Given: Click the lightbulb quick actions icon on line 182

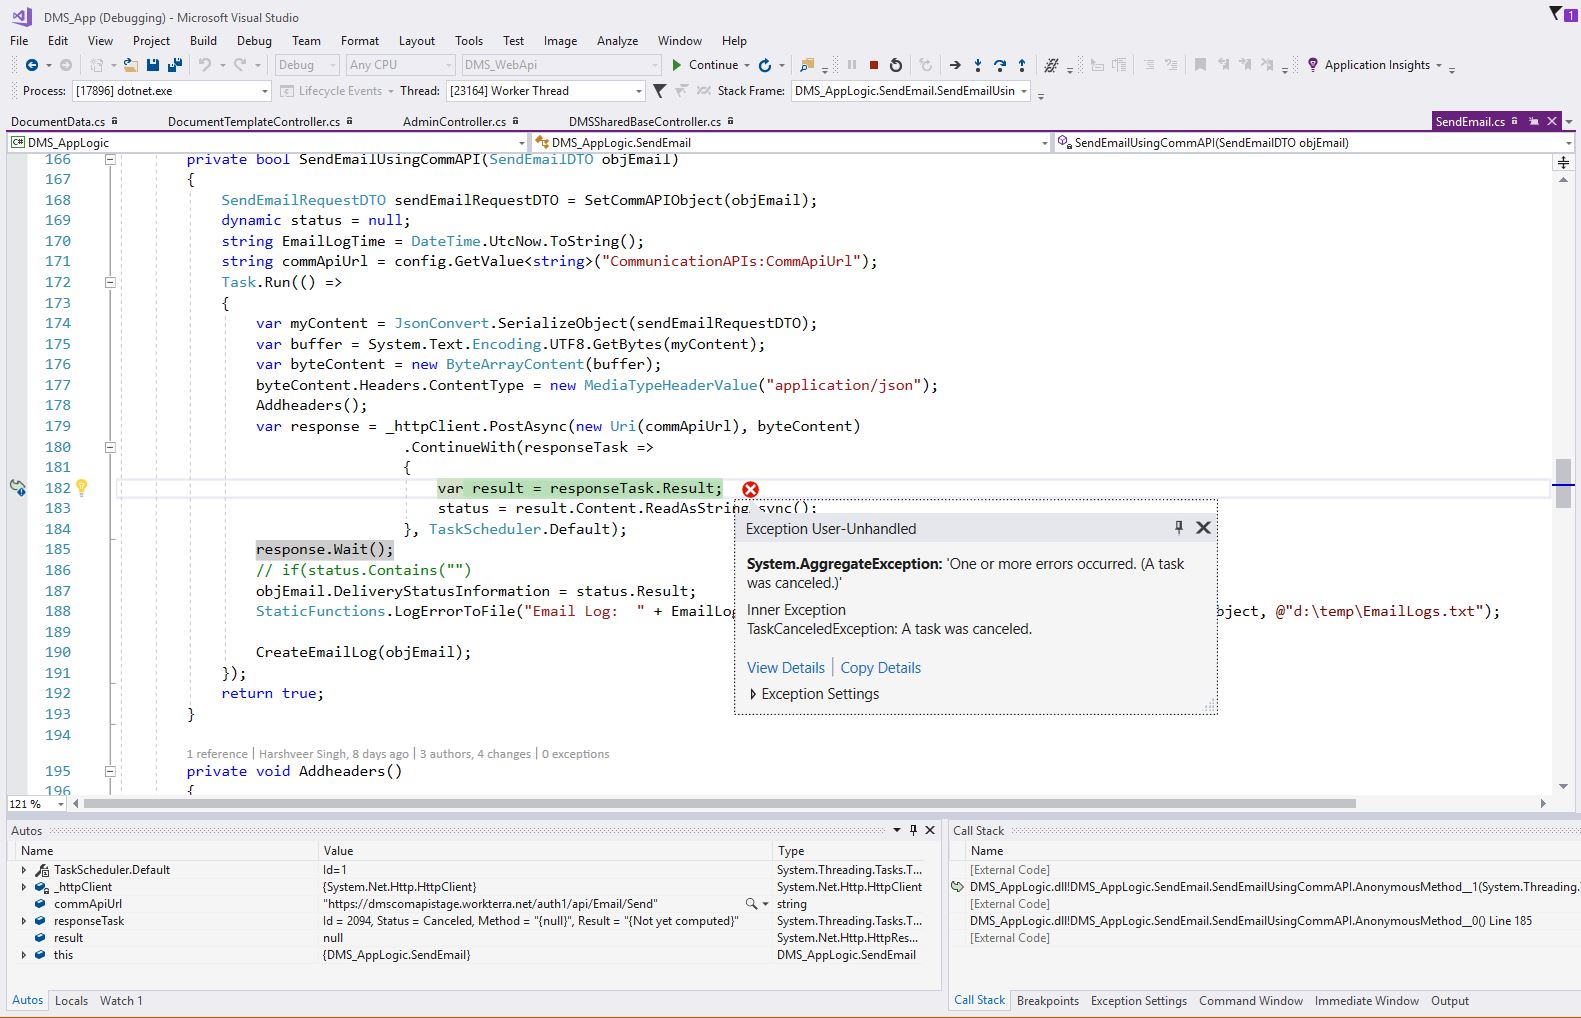Looking at the screenshot, I should [x=82, y=488].
